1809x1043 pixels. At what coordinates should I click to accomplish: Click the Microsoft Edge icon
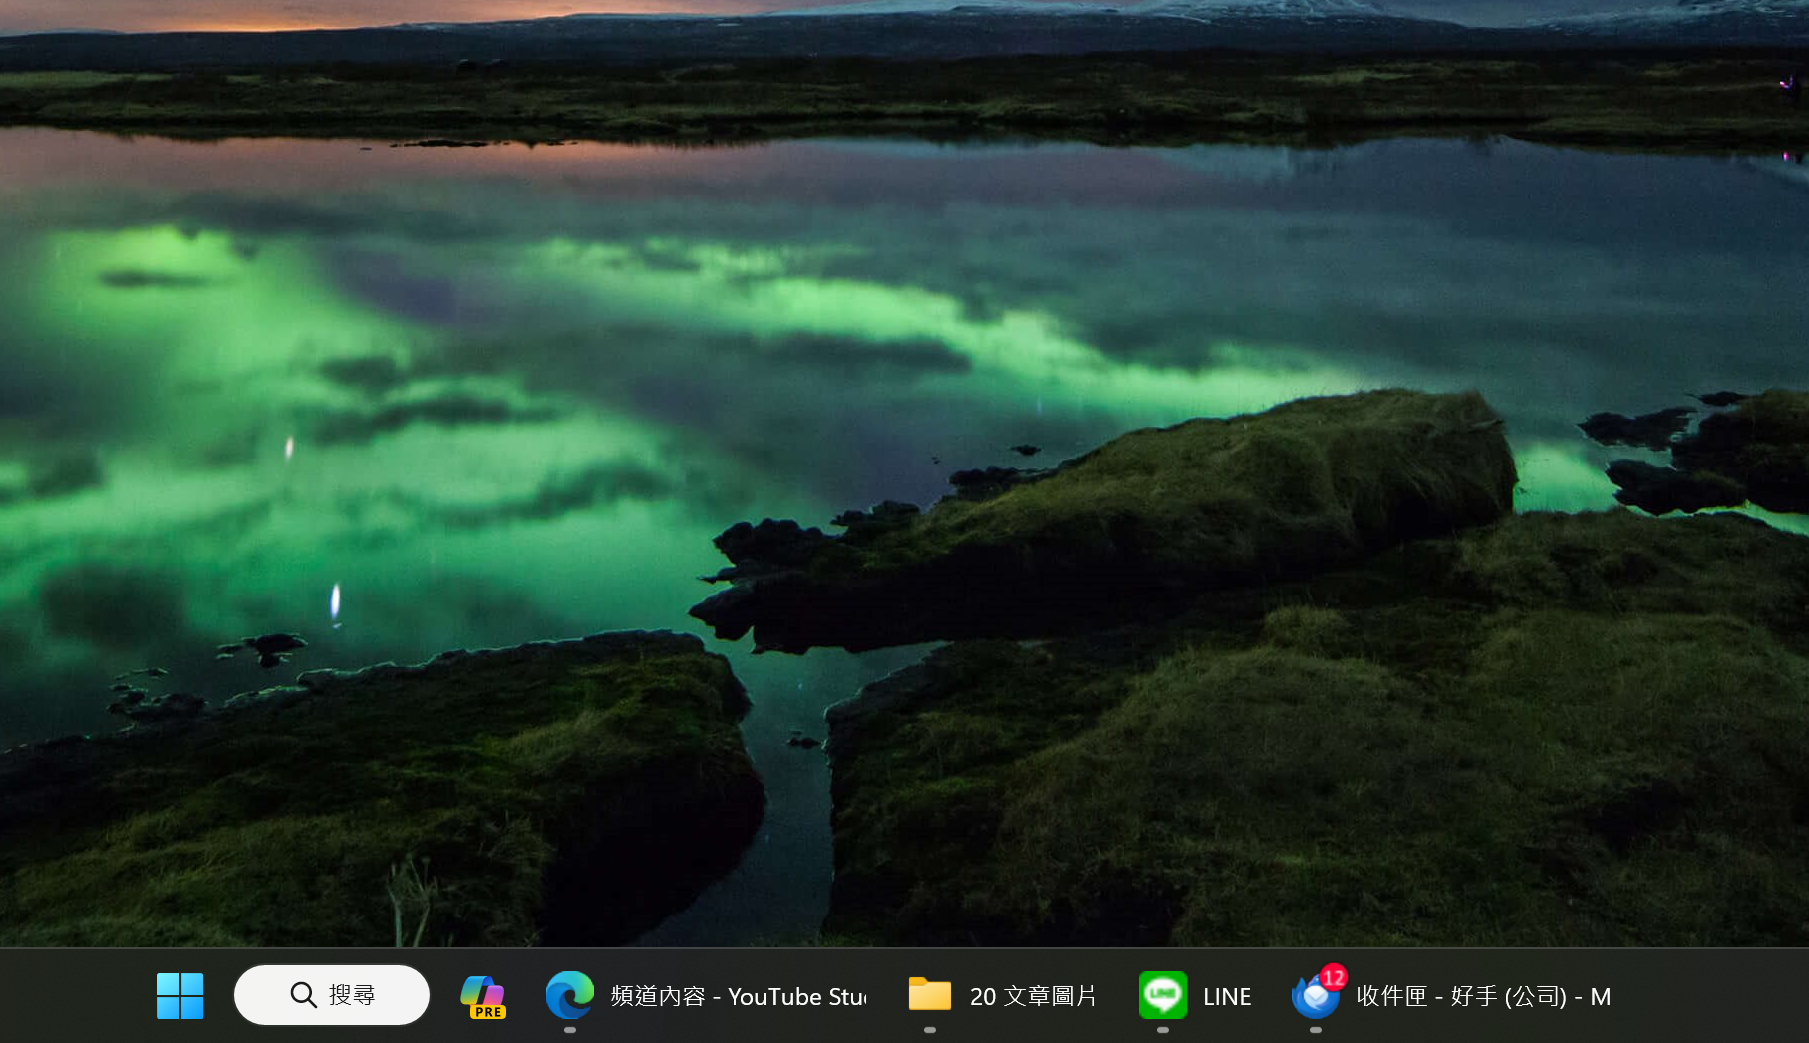[x=570, y=995]
